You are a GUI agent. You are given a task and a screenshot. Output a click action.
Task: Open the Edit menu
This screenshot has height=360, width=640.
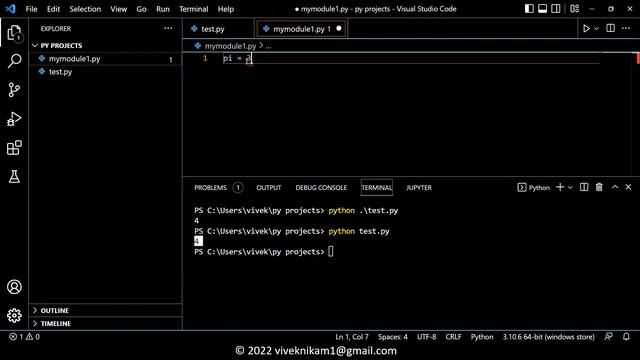(53, 9)
